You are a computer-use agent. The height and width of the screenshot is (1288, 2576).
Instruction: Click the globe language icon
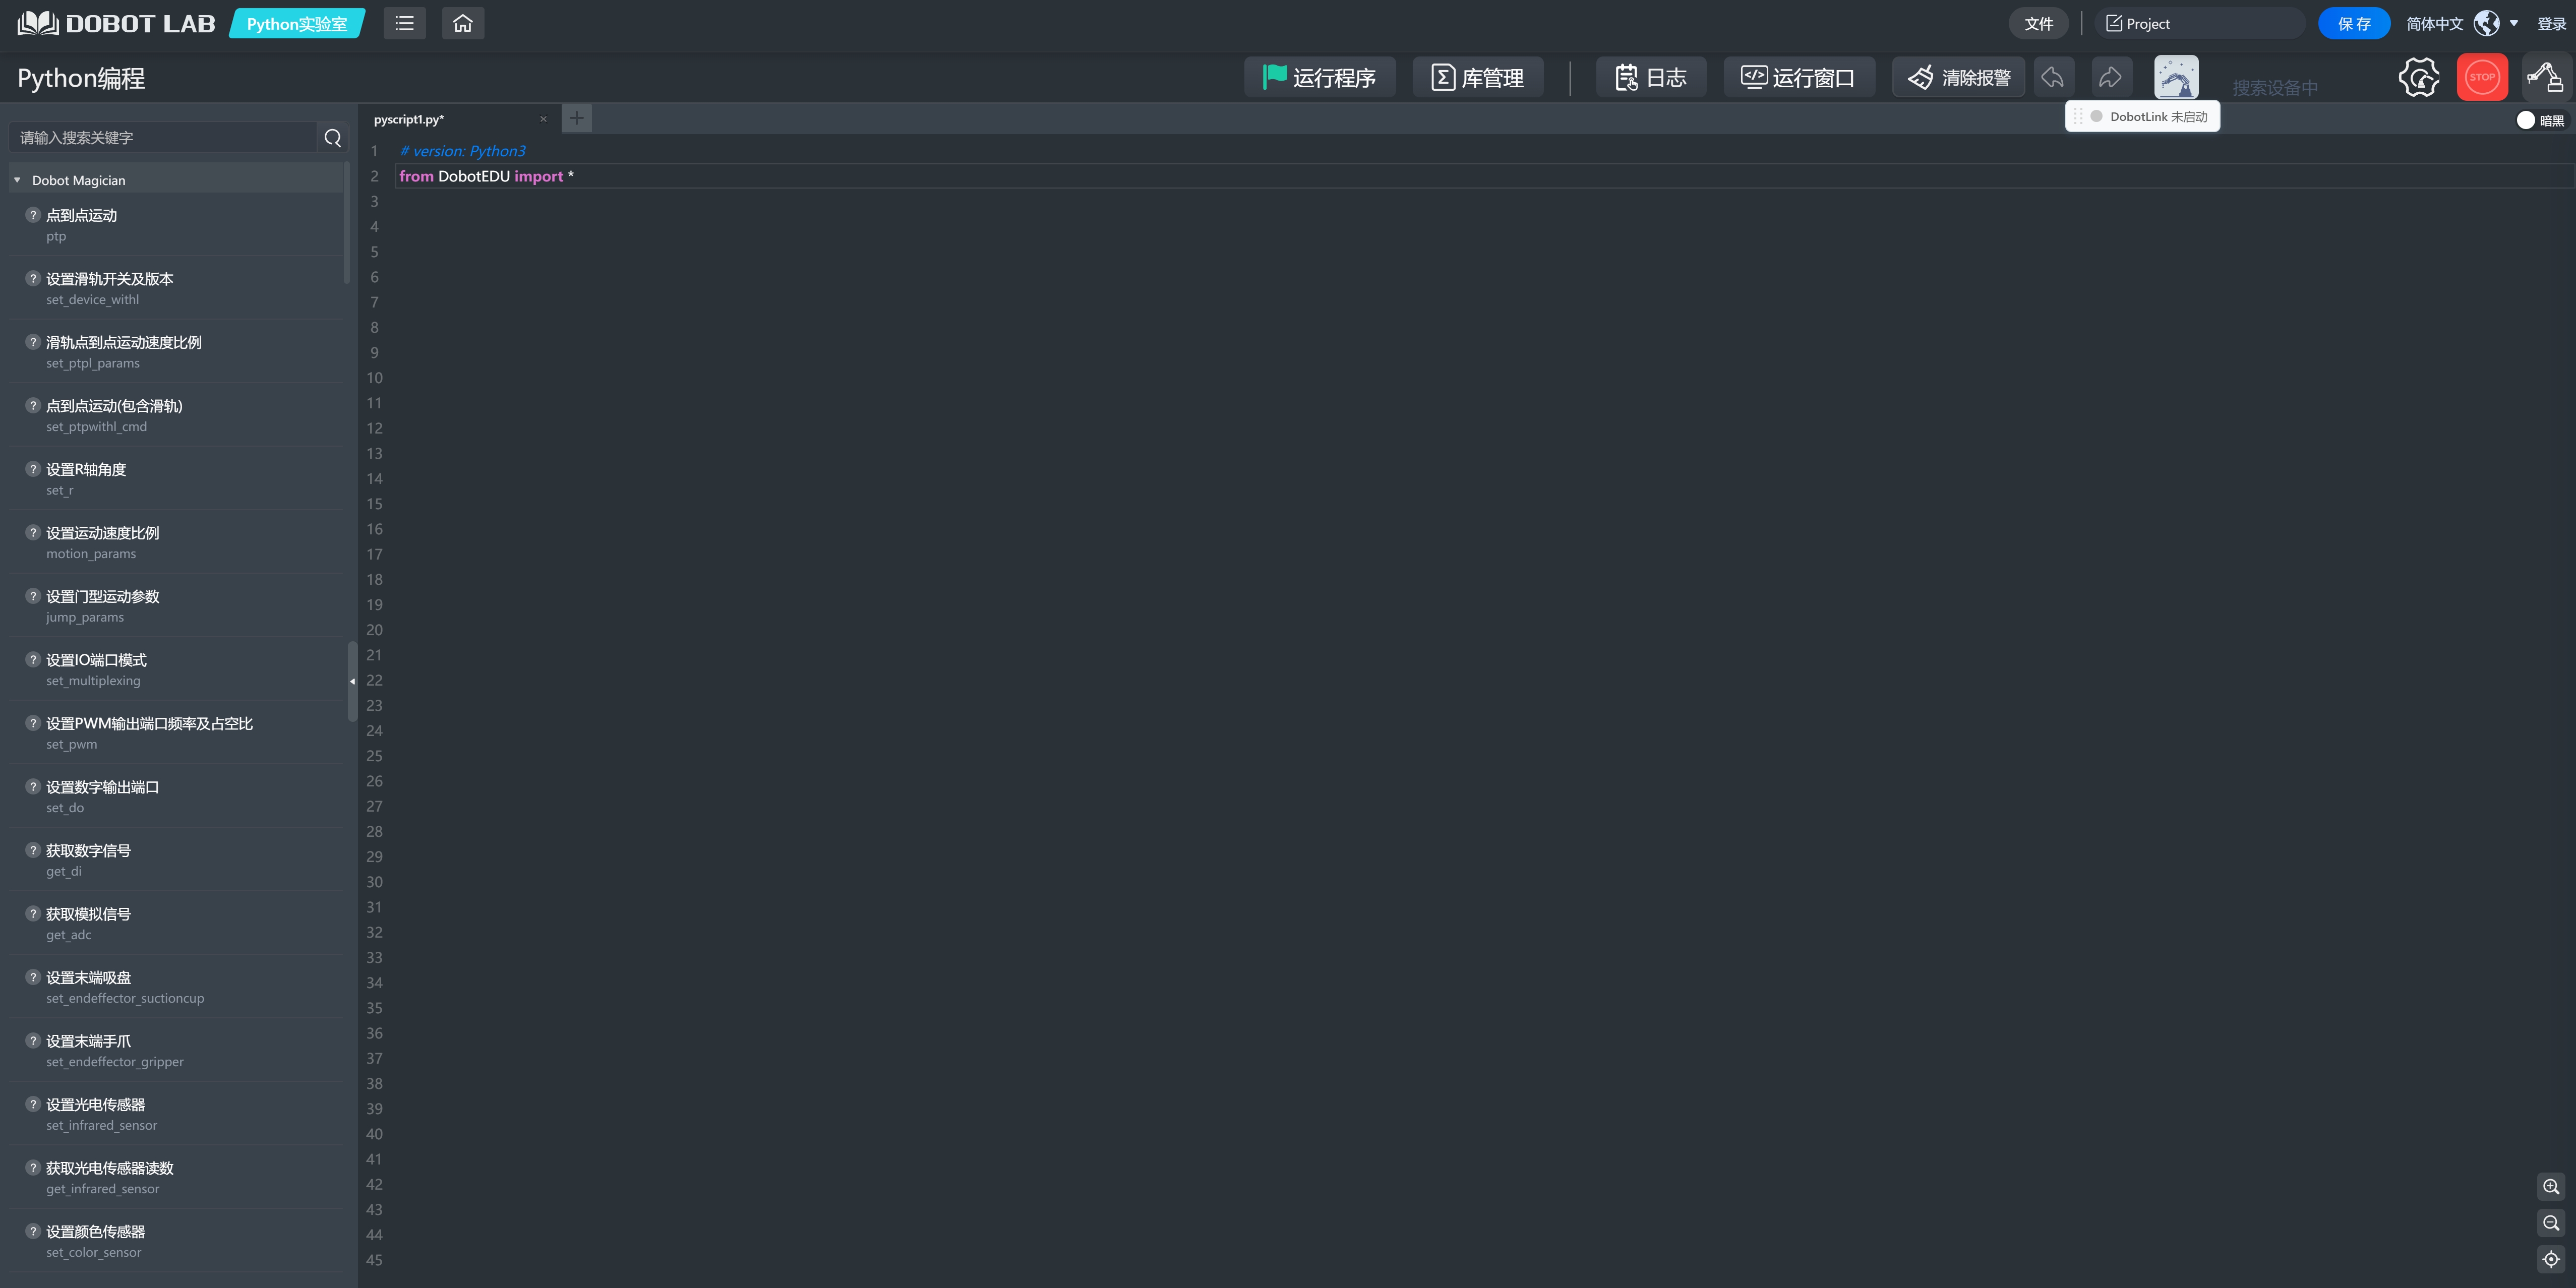pyautogui.click(x=2486, y=23)
